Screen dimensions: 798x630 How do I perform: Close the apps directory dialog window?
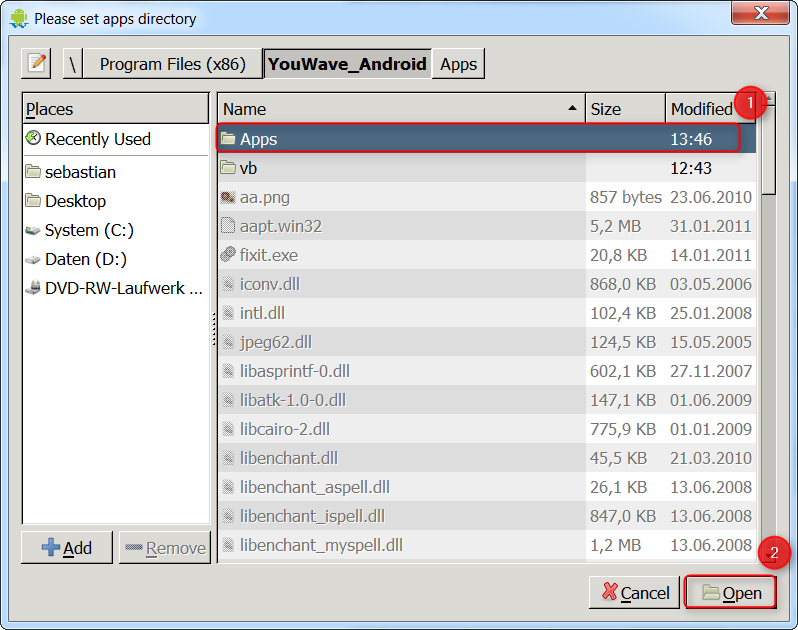(x=760, y=12)
